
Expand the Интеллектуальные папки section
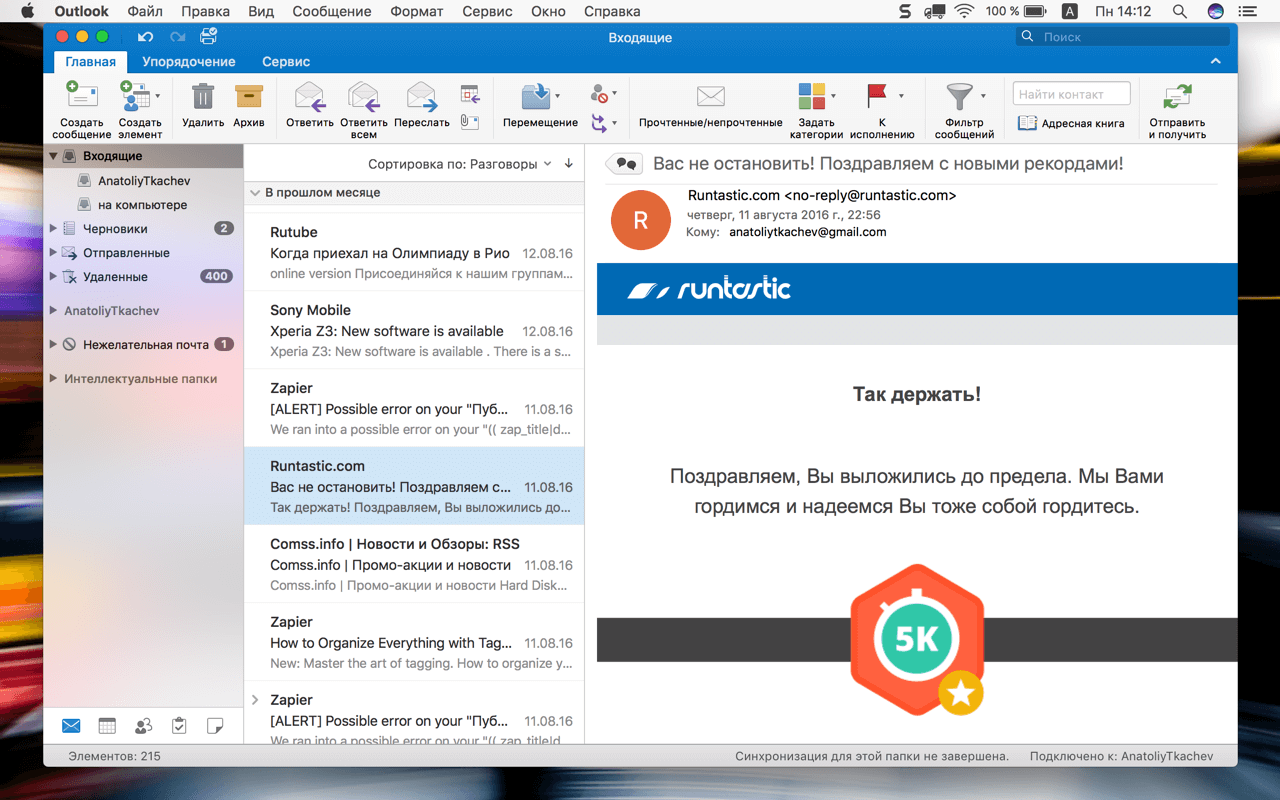[x=54, y=379]
